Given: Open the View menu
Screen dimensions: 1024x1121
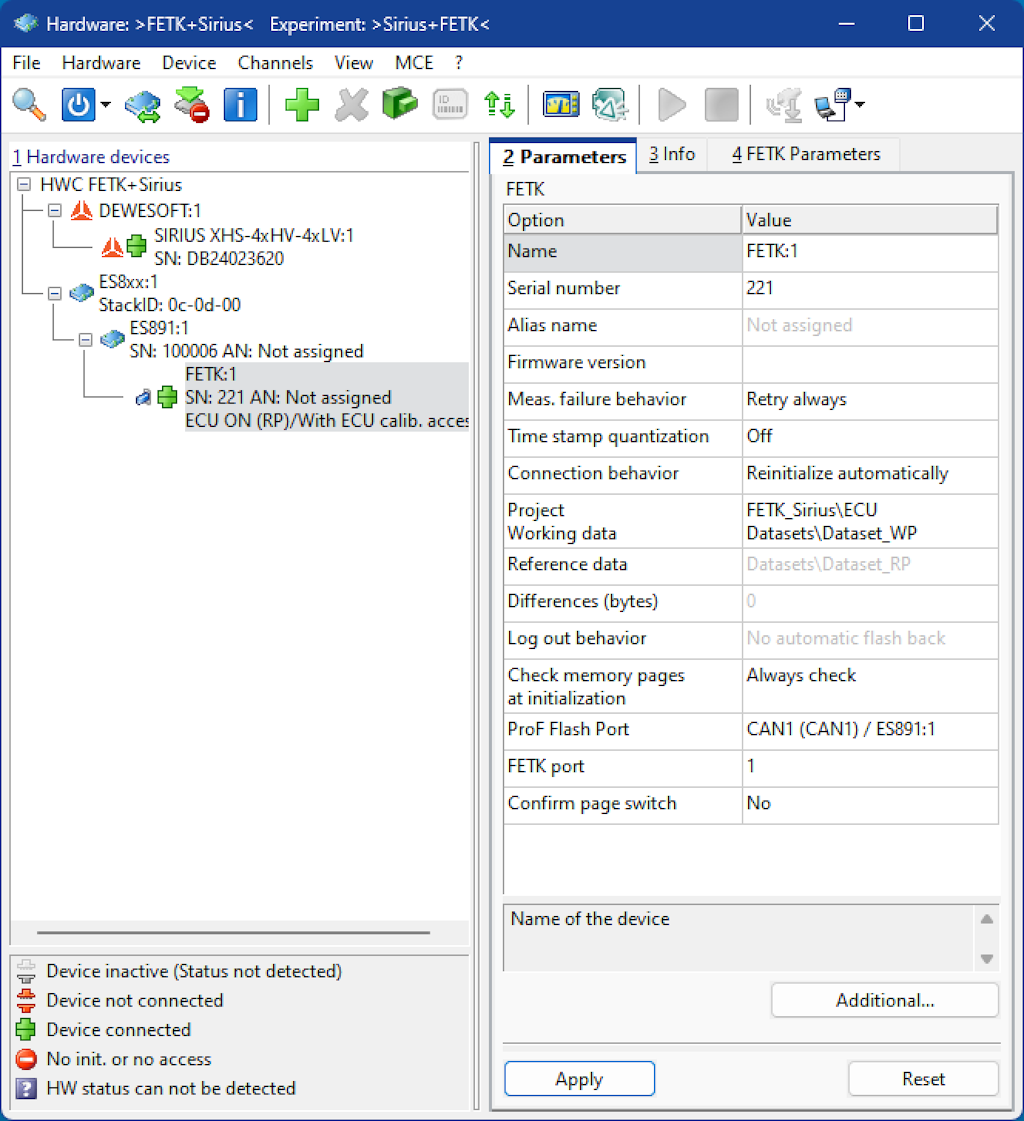Looking at the screenshot, I should [x=353, y=63].
